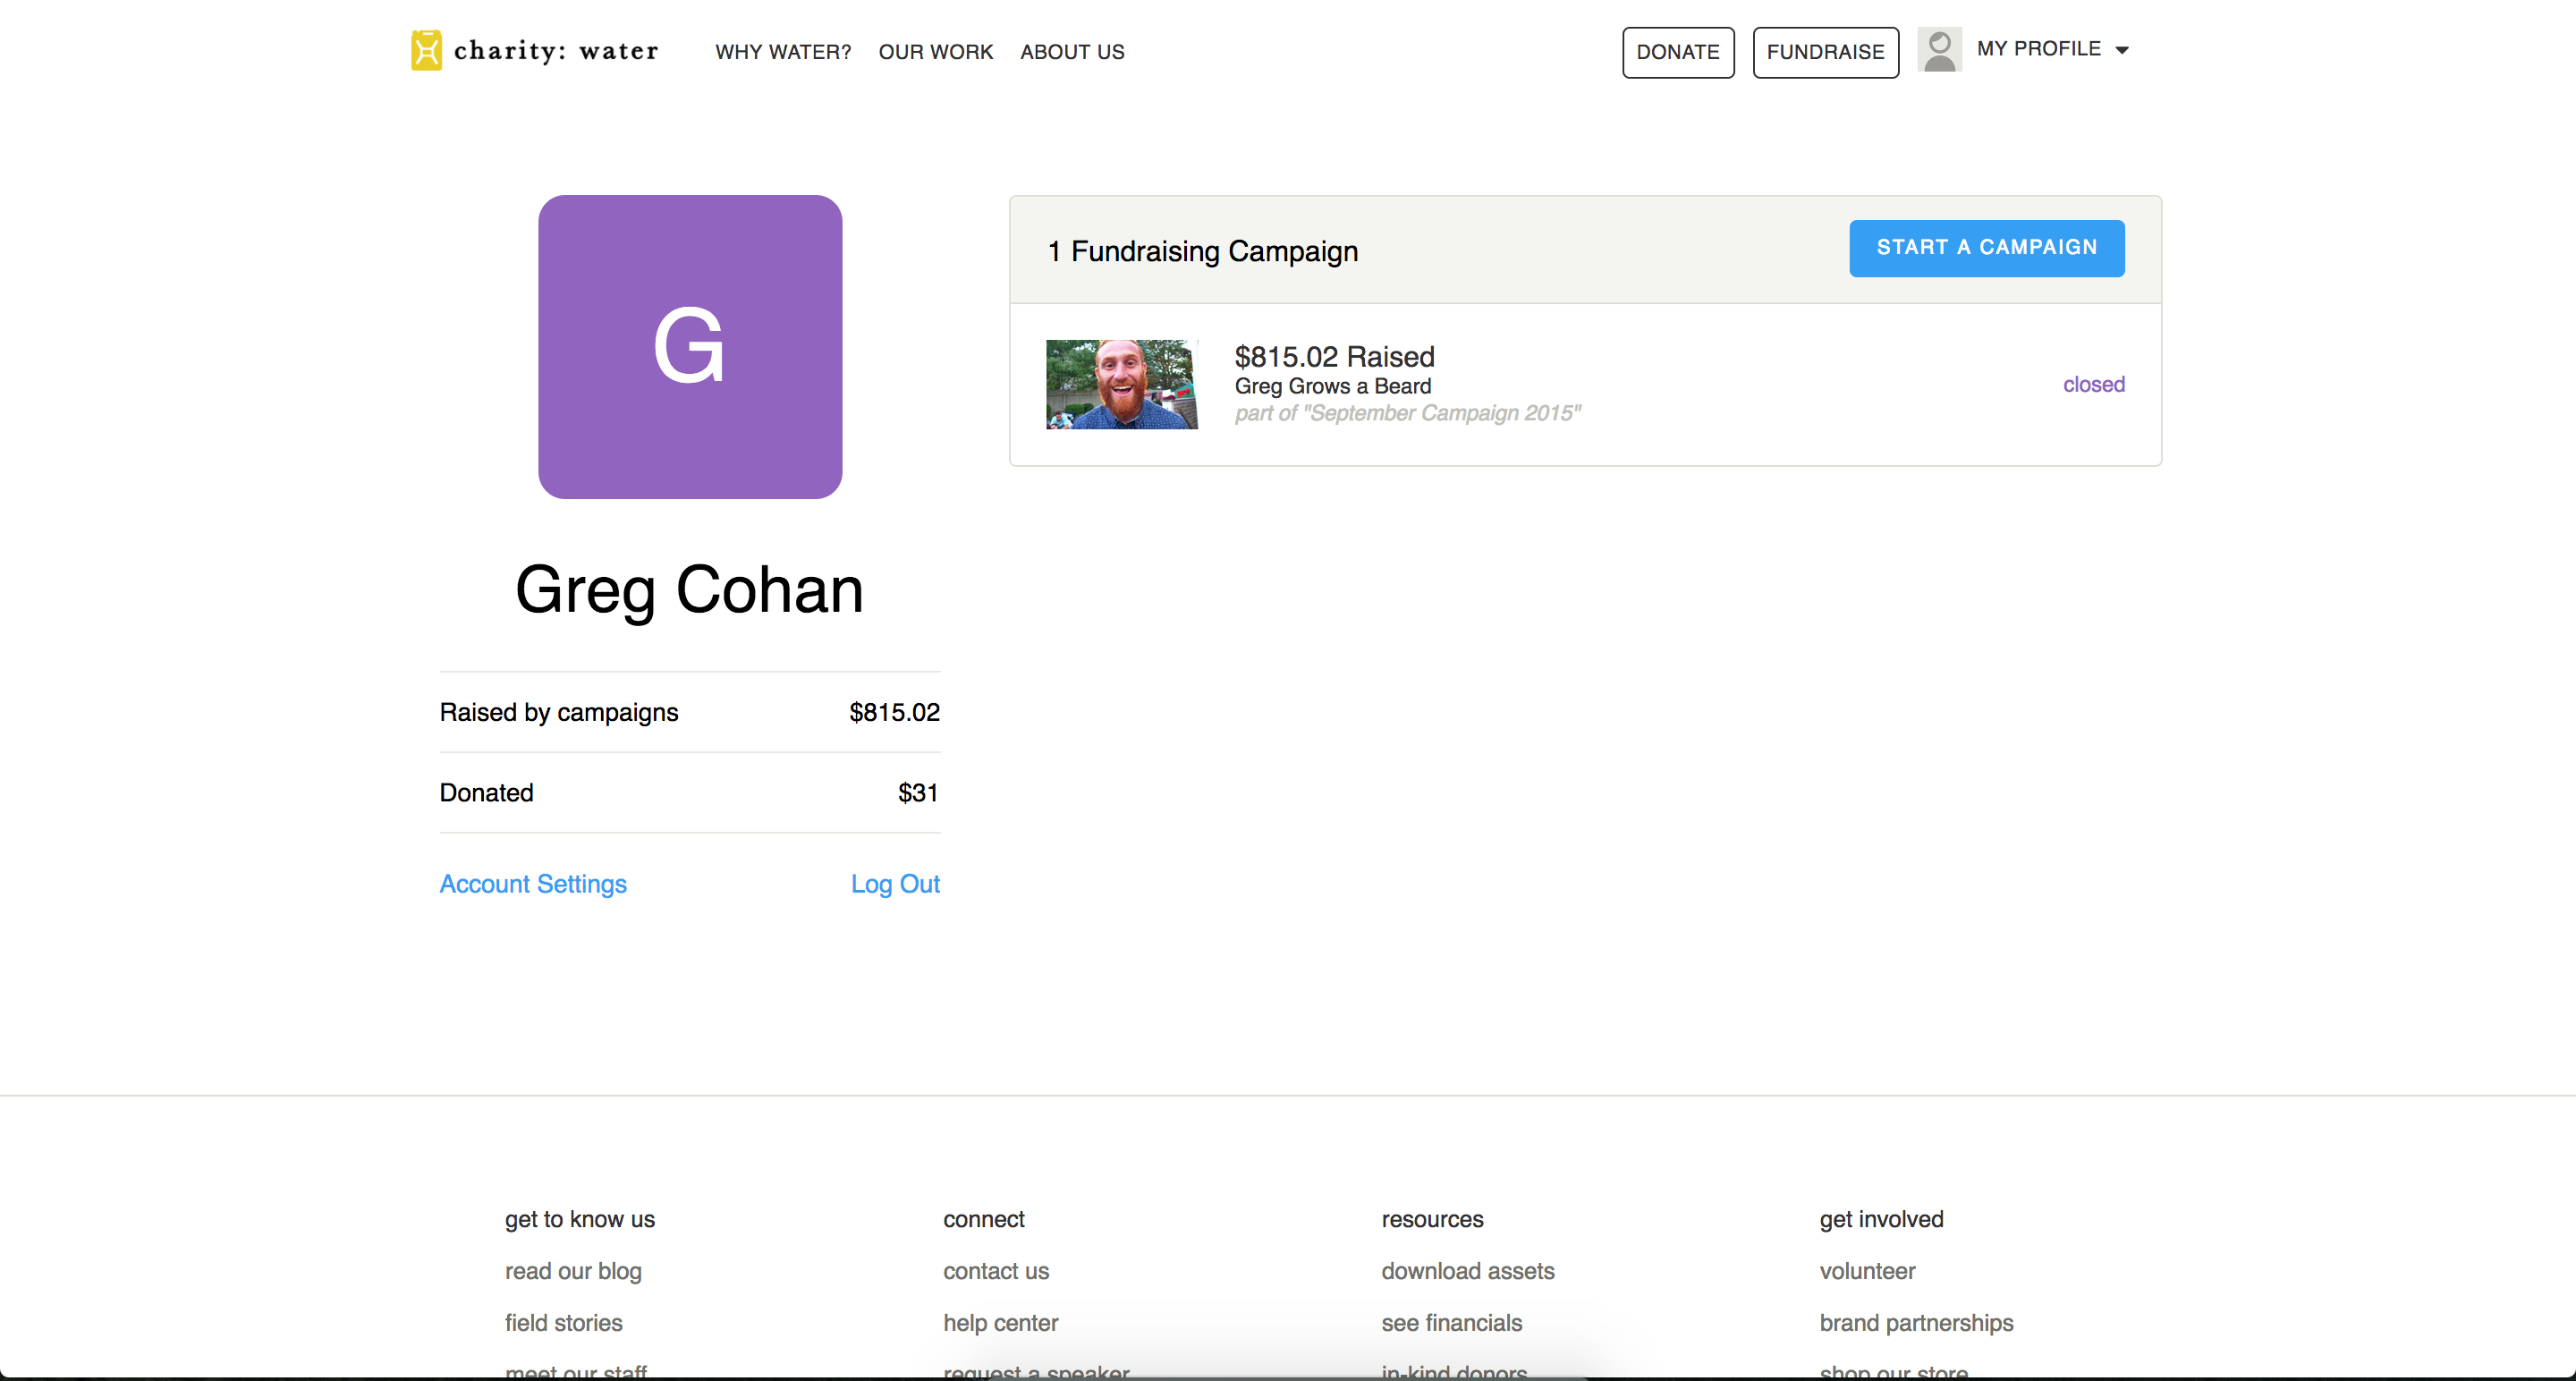2576x1381 pixels.
Task: Click the Log Out link
Action: click(x=895, y=884)
